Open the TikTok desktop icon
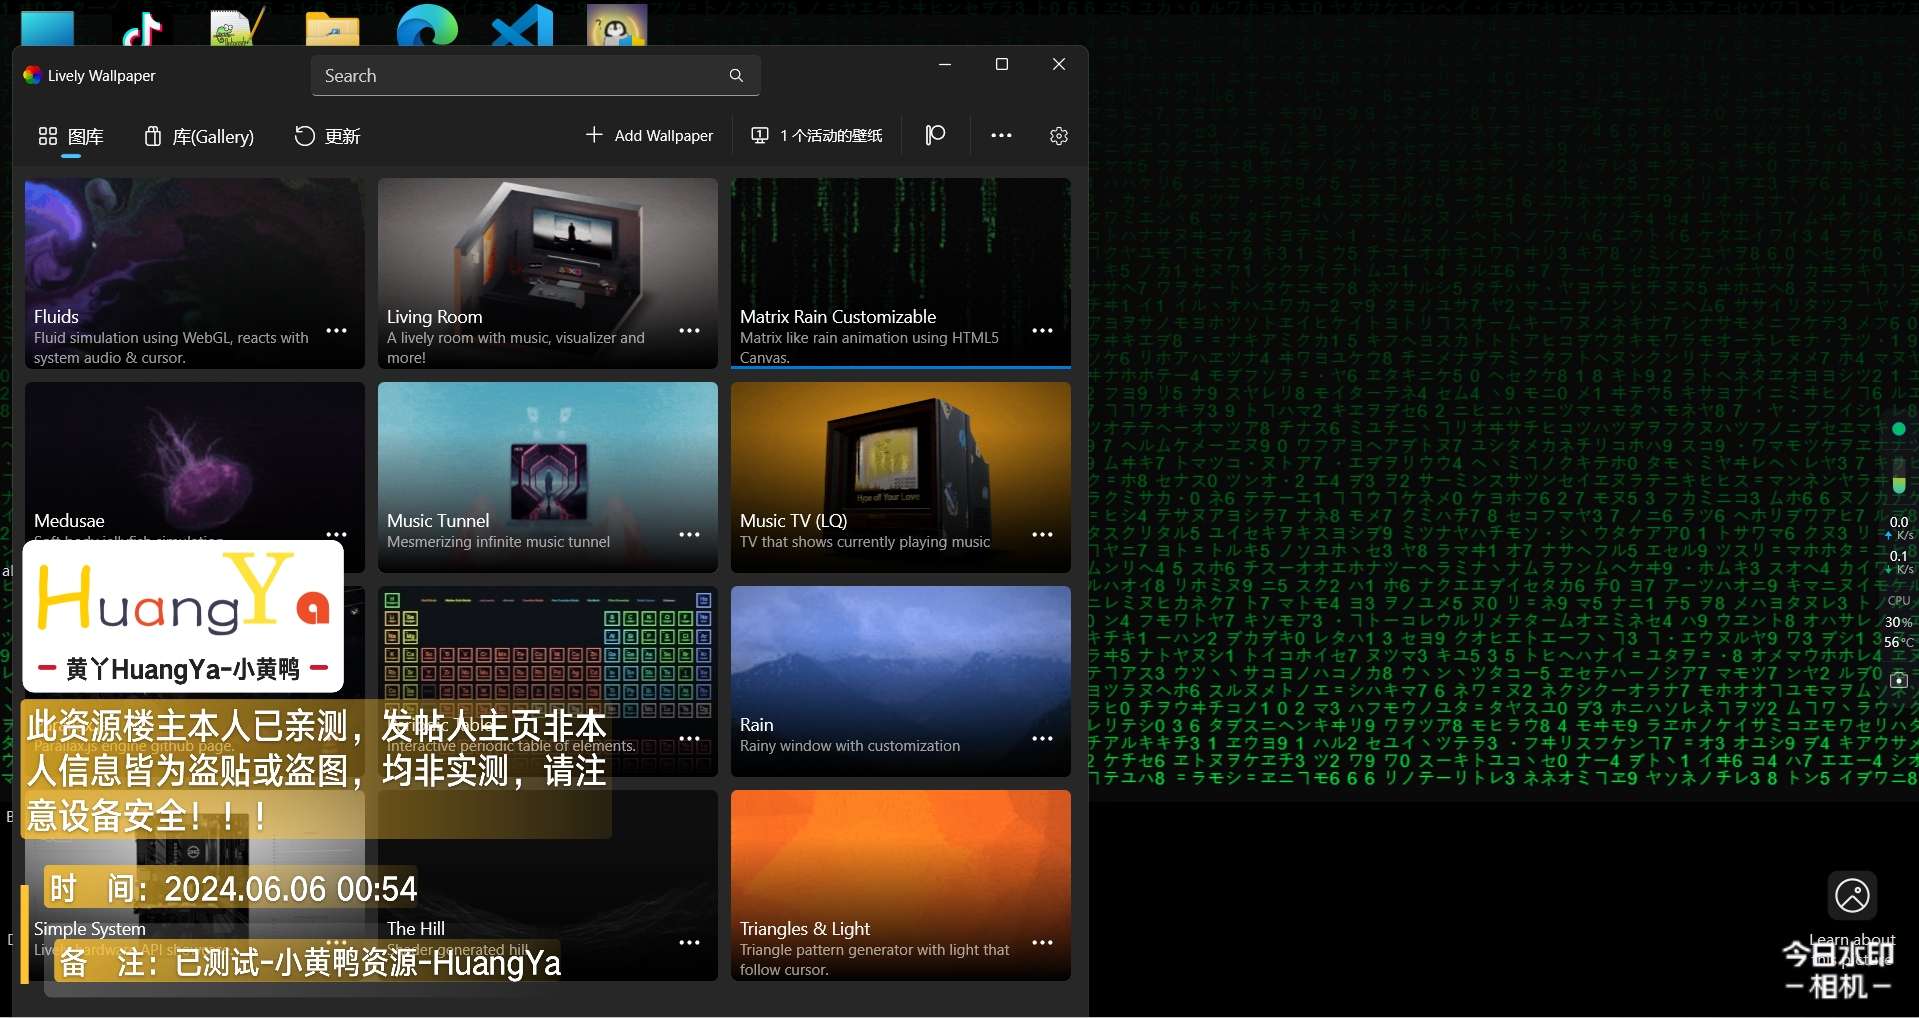This screenshot has width=1919, height=1018. 142,28
